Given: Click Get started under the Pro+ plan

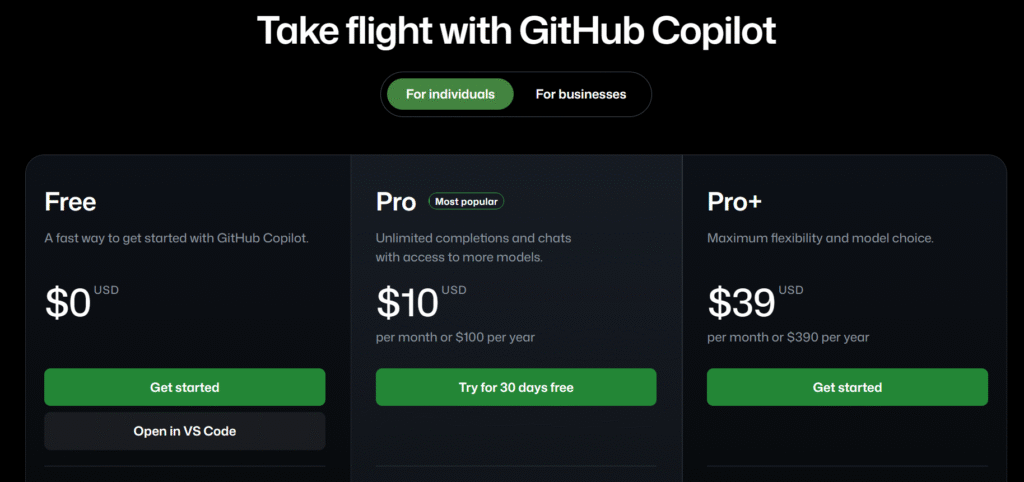Looking at the screenshot, I should pos(847,387).
